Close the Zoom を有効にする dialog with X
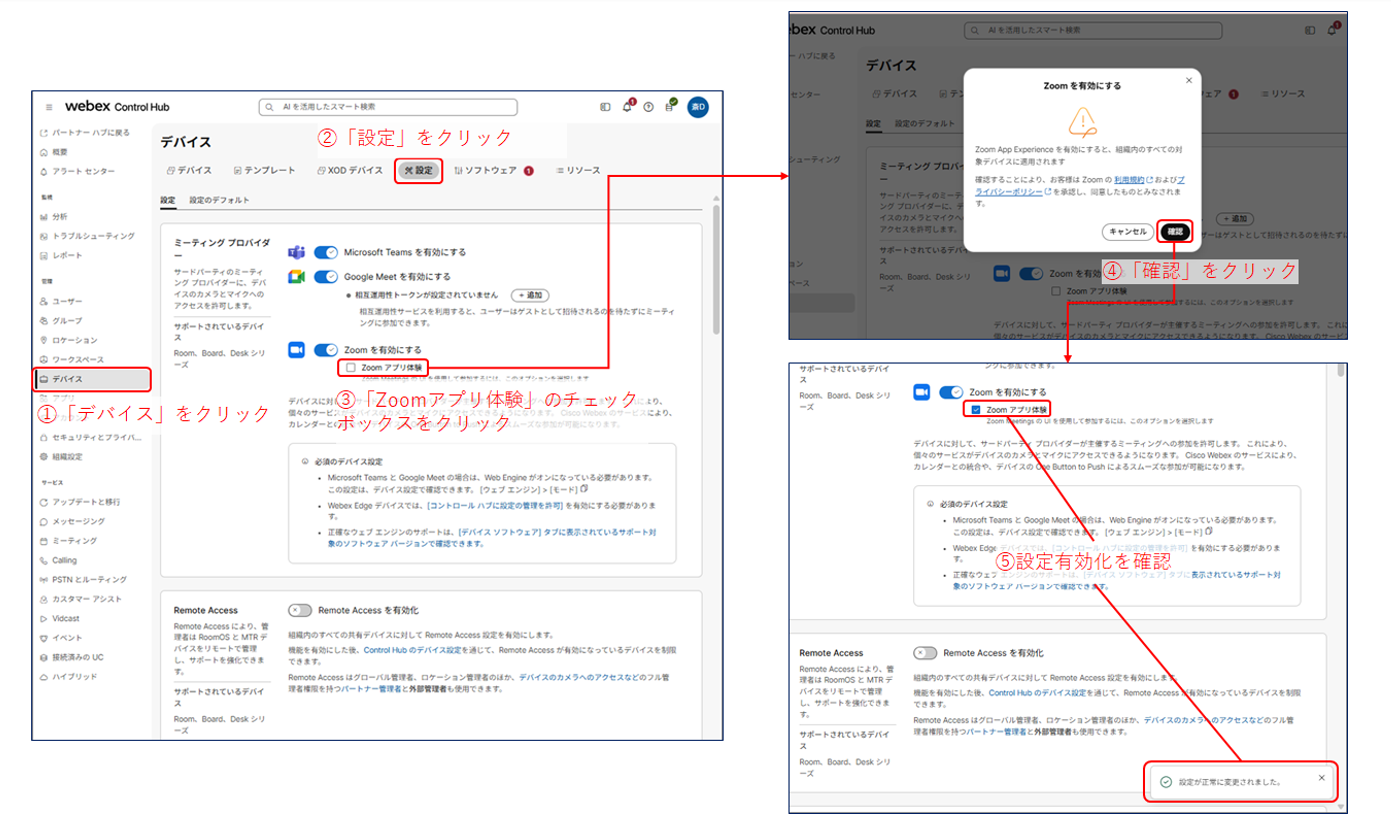1391x822 pixels. tap(1188, 80)
